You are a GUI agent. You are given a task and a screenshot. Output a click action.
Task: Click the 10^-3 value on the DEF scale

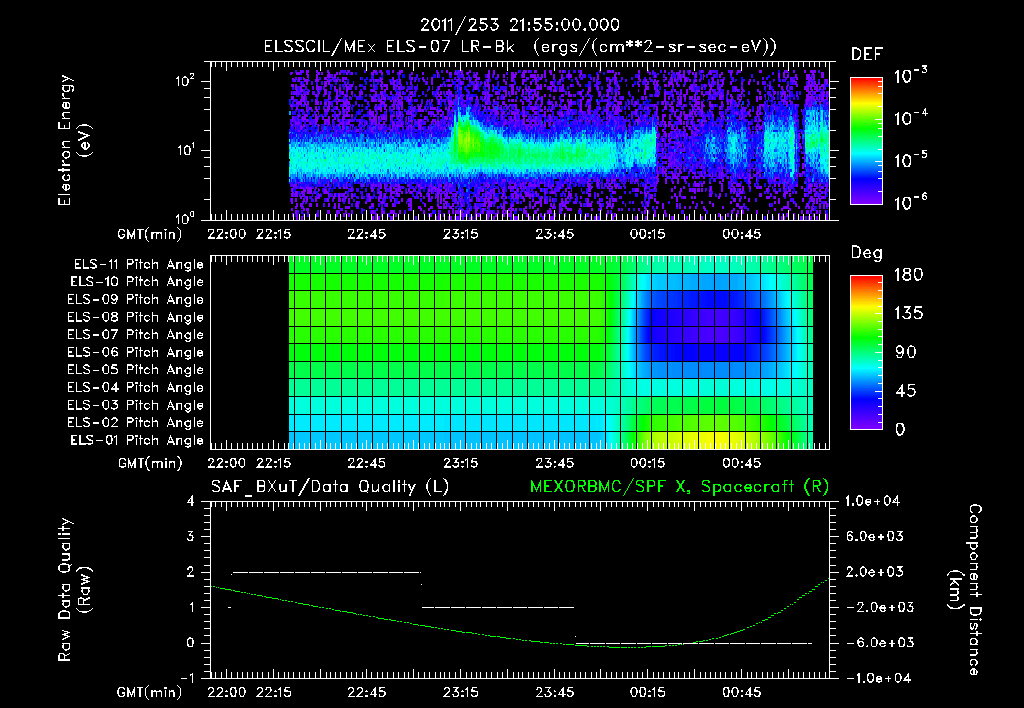(x=910, y=76)
